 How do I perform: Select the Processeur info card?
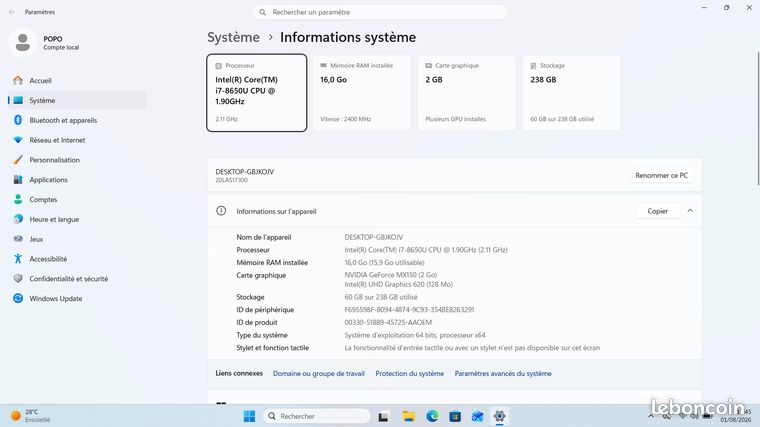[x=257, y=93]
